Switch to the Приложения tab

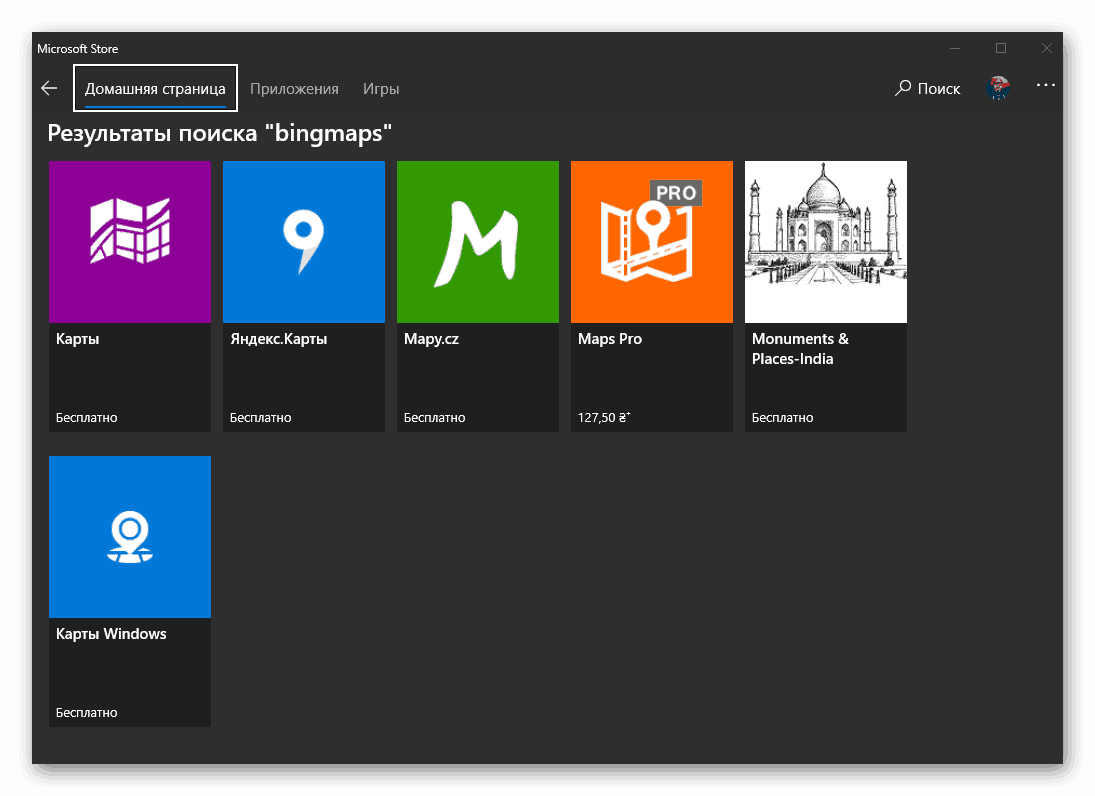(294, 88)
